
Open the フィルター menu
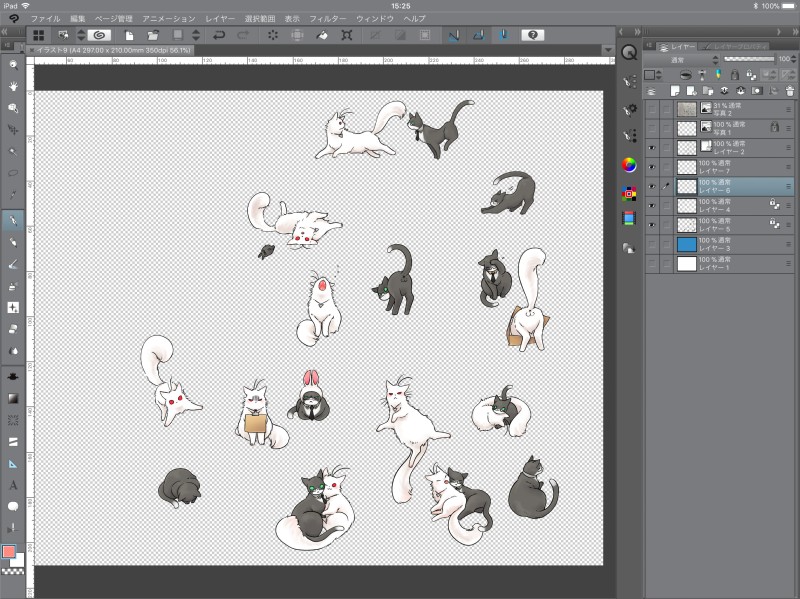pyautogui.click(x=328, y=19)
